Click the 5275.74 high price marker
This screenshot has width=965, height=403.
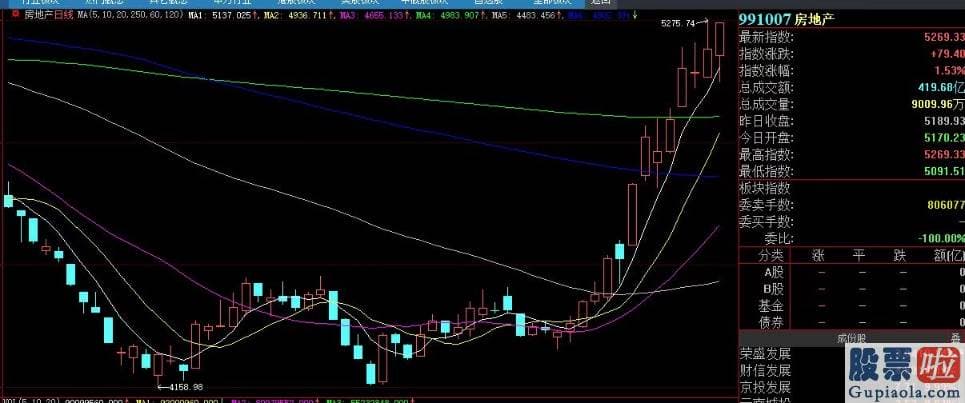tap(677, 23)
